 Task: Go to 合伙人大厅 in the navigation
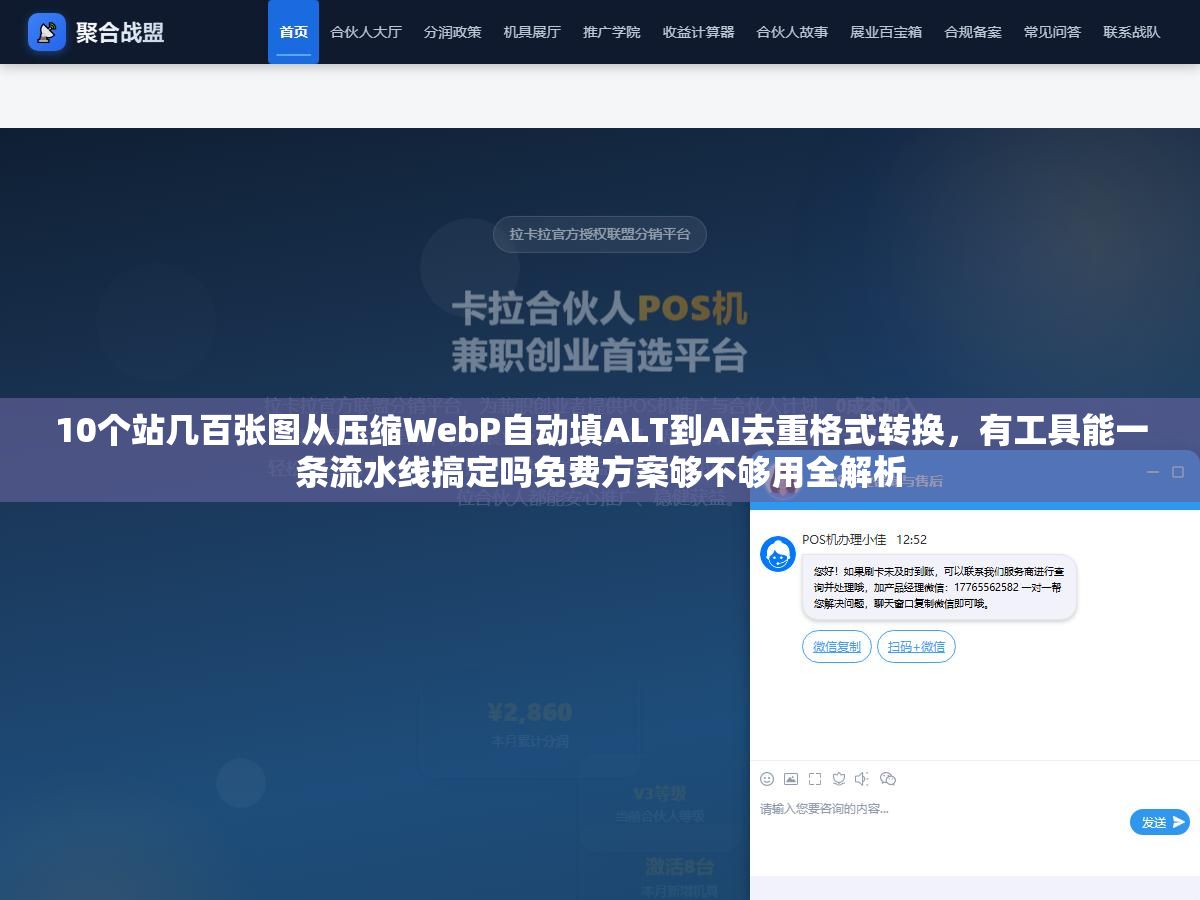click(366, 32)
